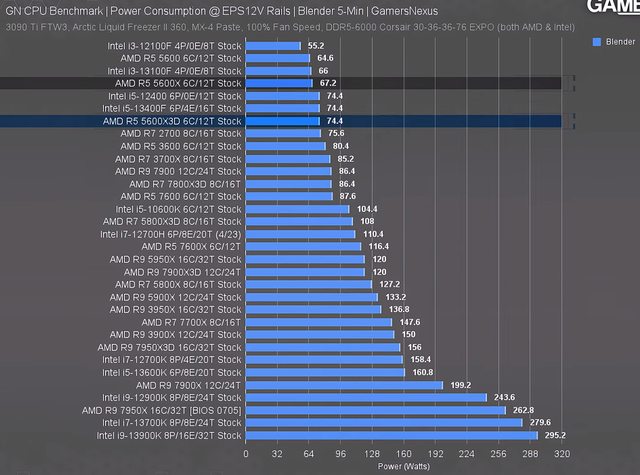Click the Blender legend label
Viewport: 640px width, 475px height.
pyautogui.click(x=618, y=42)
